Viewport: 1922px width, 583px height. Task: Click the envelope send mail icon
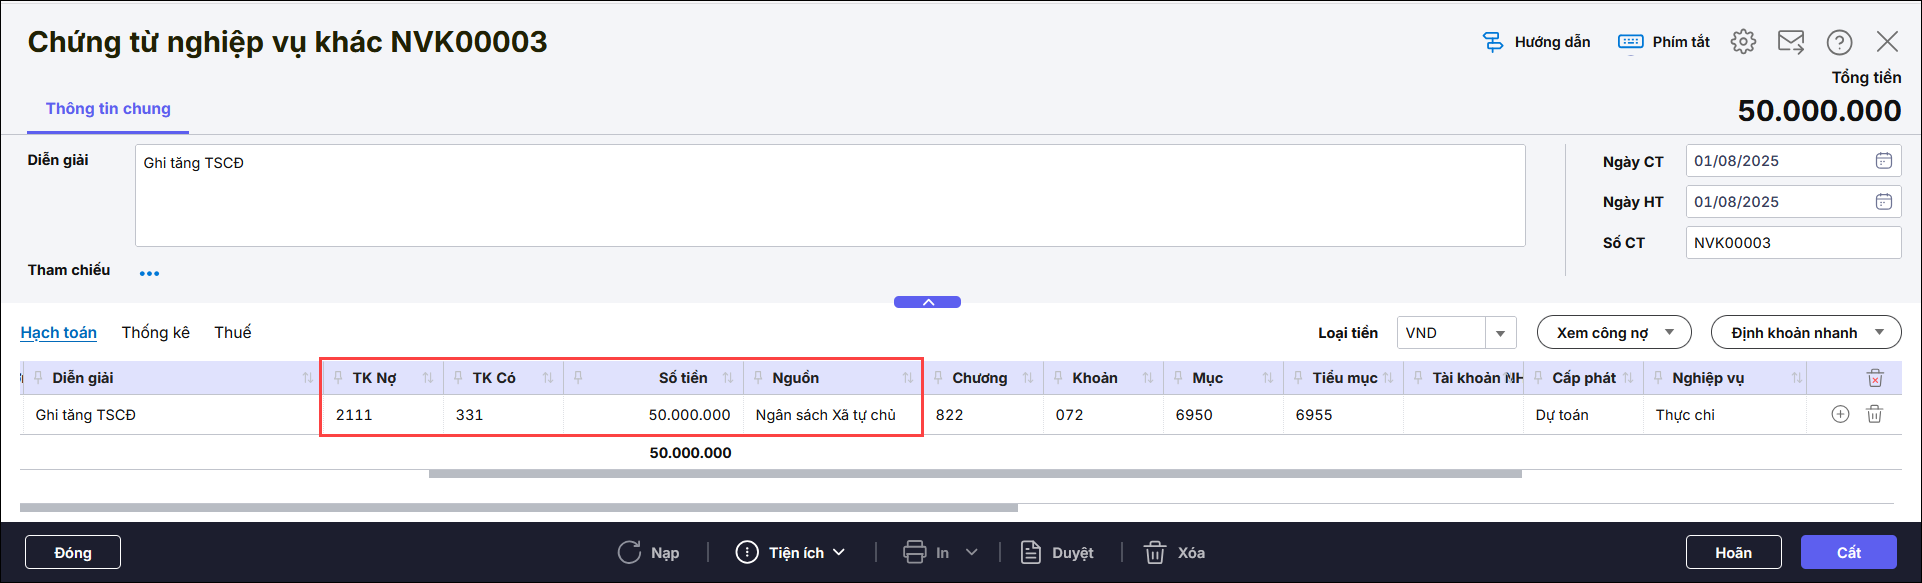[x=1790, y=42]
